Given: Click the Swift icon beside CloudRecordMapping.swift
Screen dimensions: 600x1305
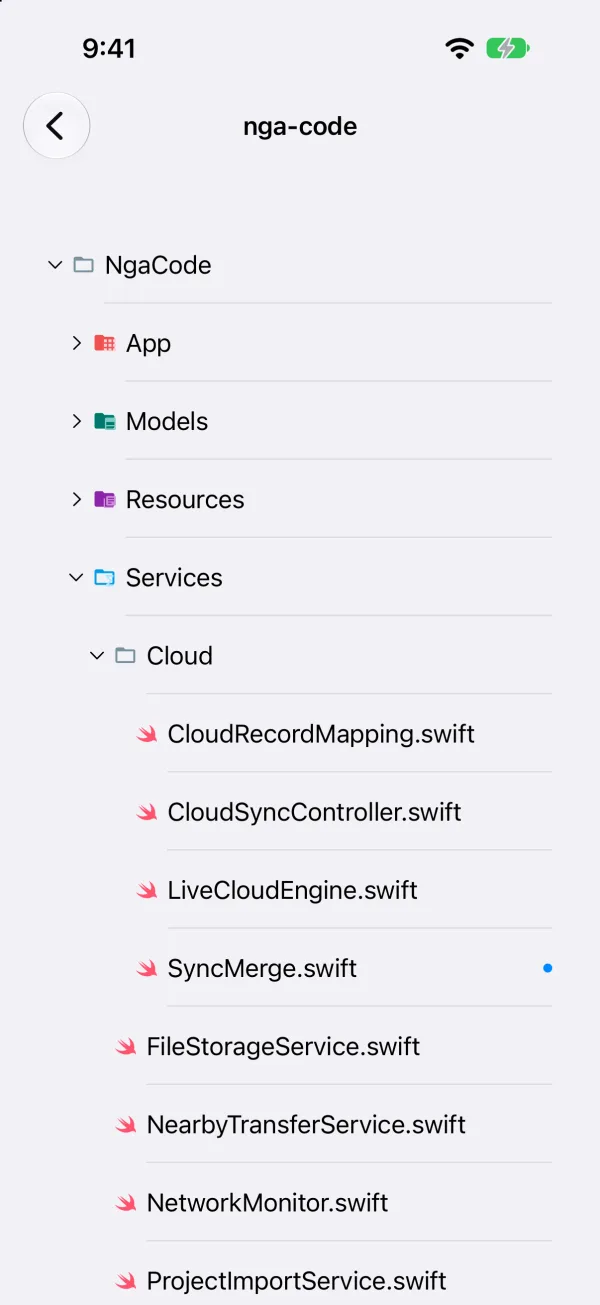Looking at the screenshot, I should (146, 734).
